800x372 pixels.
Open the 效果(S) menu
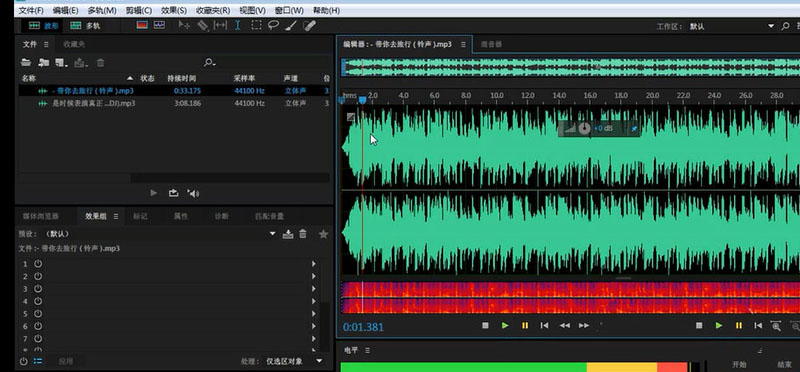[x=173, y=10]
